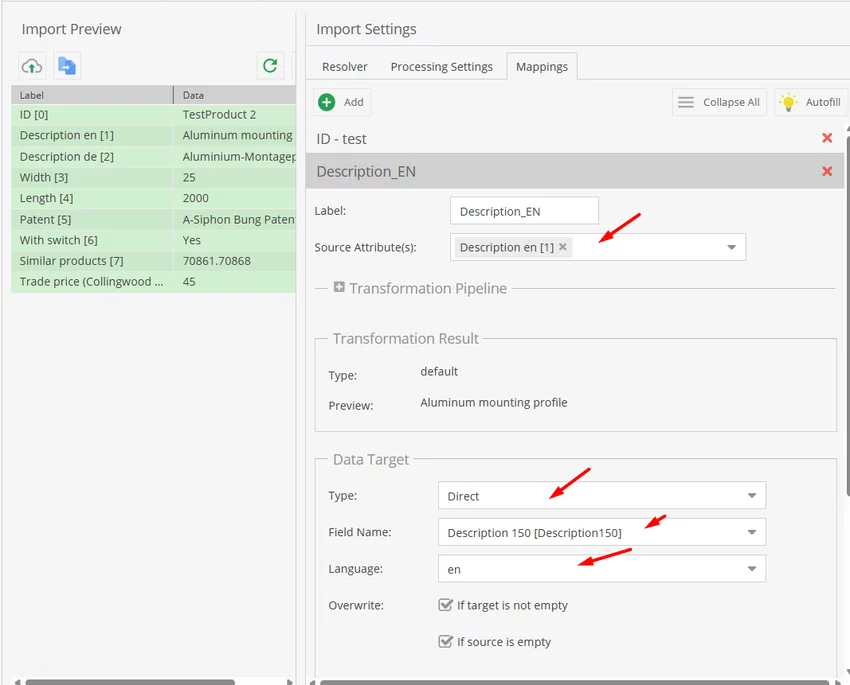Click the Aluminum mounting profile preview text
This screenshot has width=850, height=685.
493,403
